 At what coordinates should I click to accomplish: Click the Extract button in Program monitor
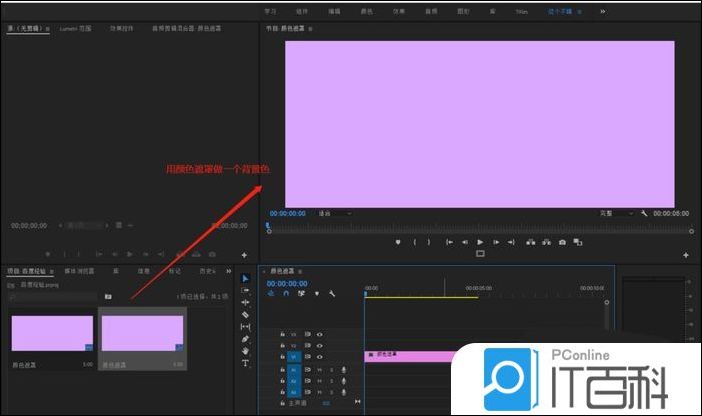tap(547, 242)
